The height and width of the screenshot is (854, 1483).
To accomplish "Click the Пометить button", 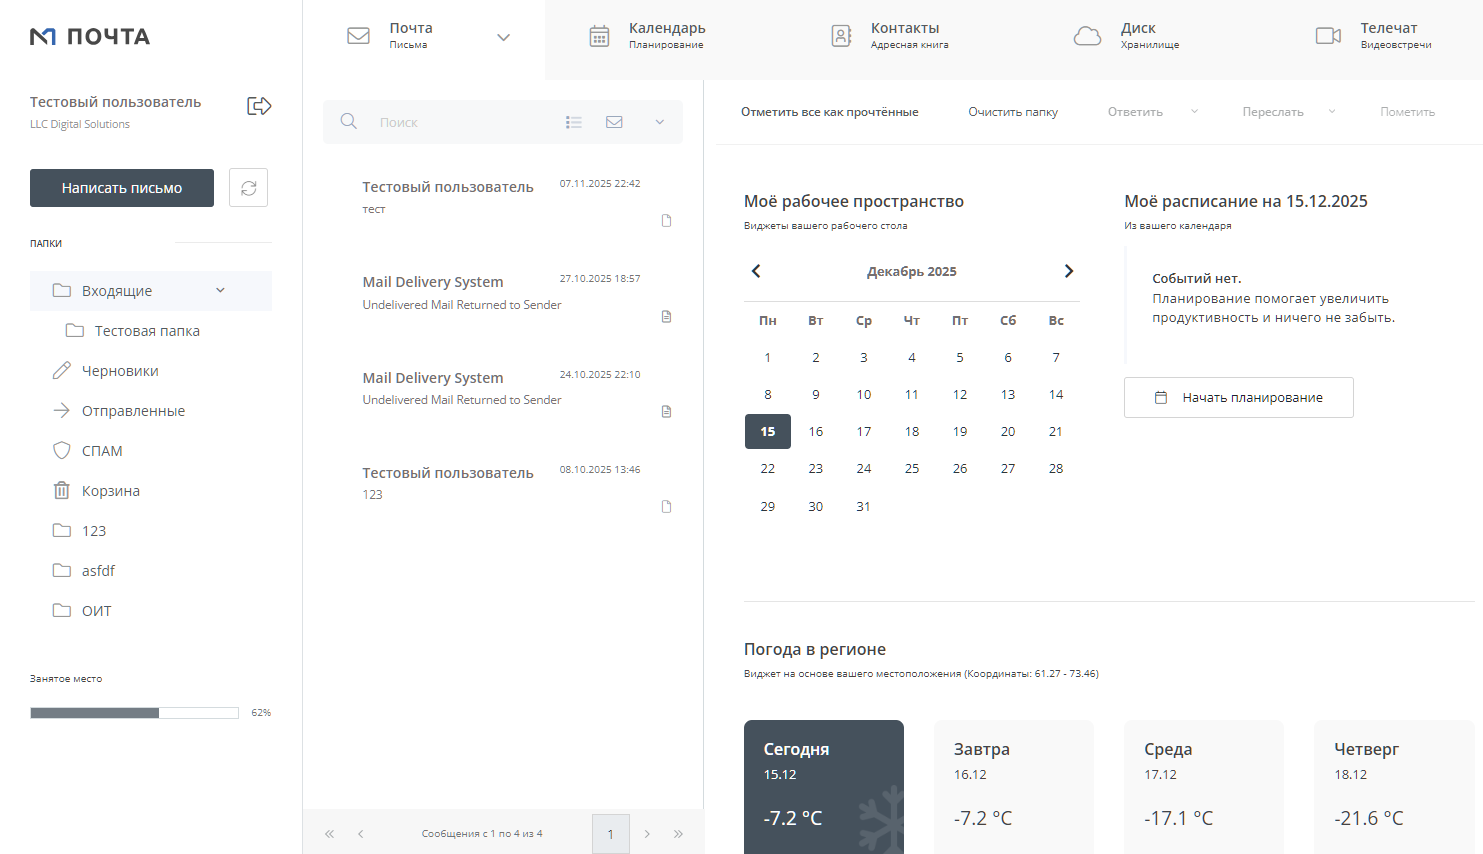I will click(1408, 112).
